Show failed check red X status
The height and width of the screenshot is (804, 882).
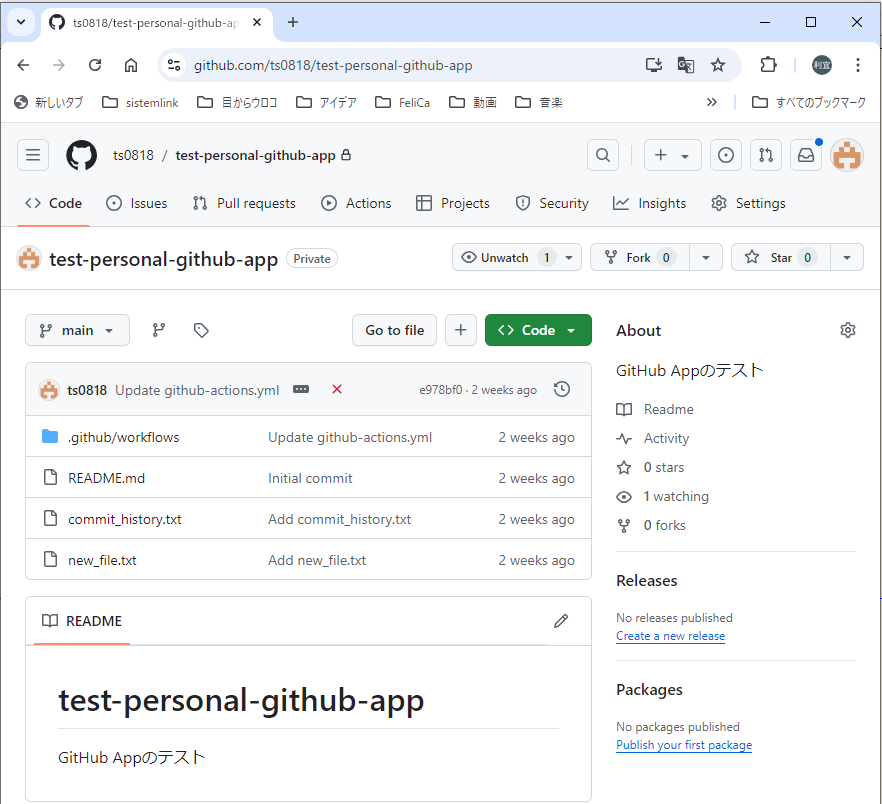(337, 389)
